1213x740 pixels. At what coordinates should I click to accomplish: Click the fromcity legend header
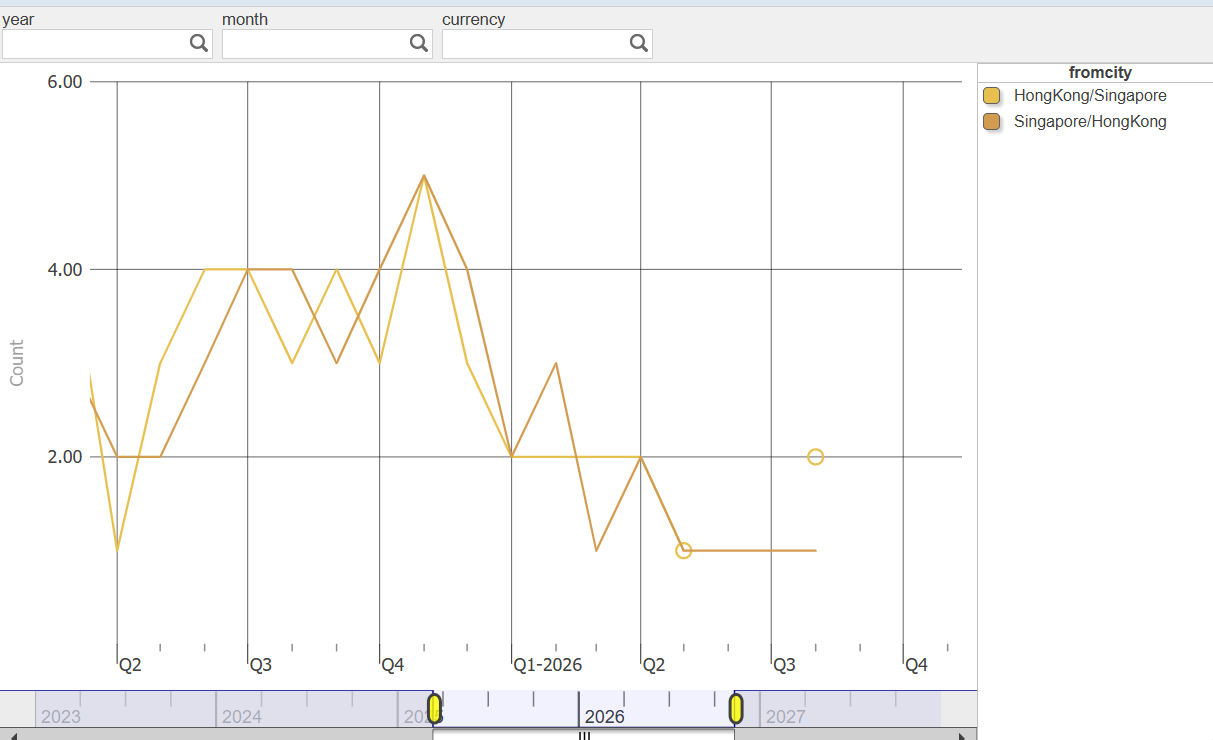pos(1099,72)
